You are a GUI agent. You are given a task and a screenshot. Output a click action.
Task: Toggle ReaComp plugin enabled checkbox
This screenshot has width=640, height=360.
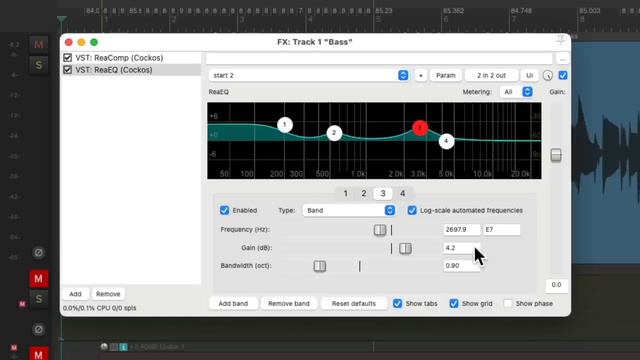[x=68, y=58]
